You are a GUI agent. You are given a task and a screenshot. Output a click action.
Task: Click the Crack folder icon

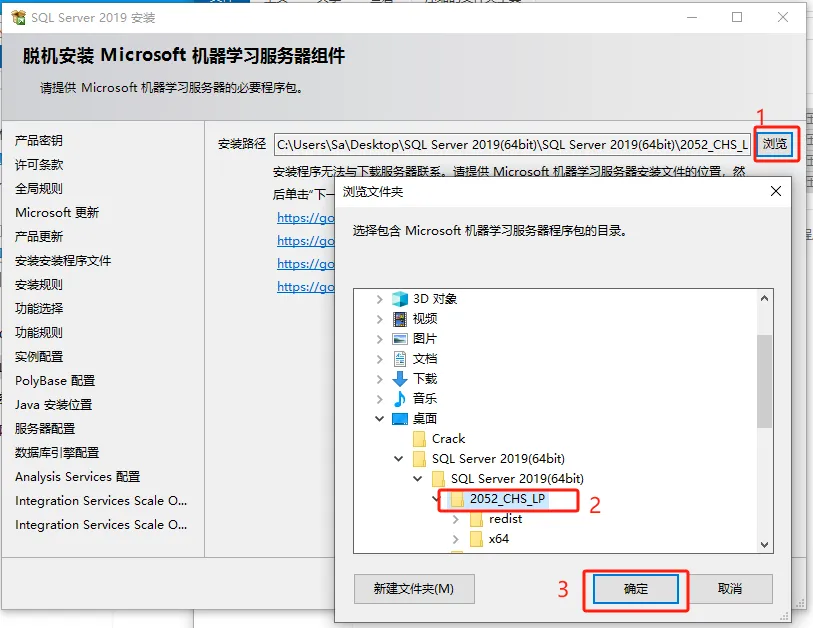419,439
